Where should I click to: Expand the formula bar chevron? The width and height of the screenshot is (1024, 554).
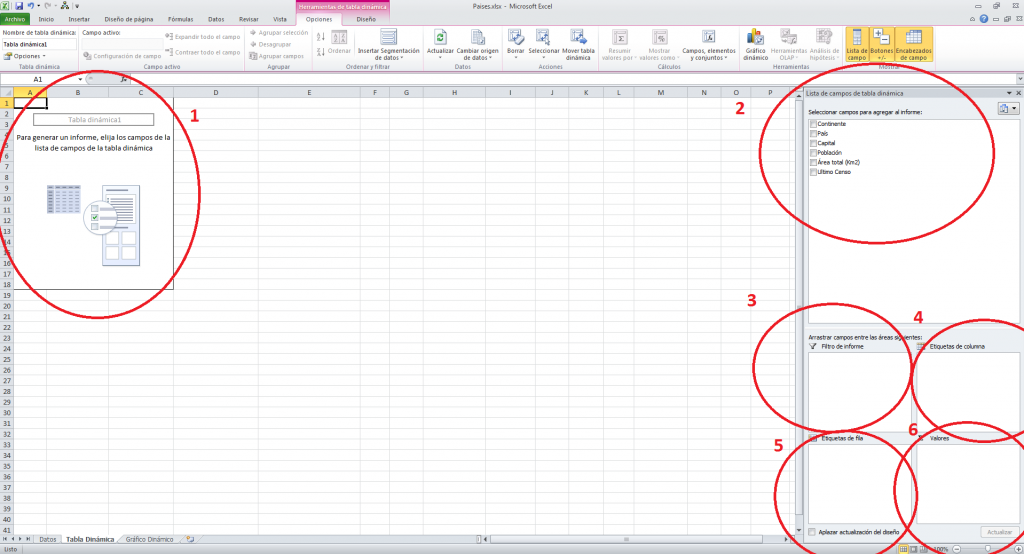1019,79
